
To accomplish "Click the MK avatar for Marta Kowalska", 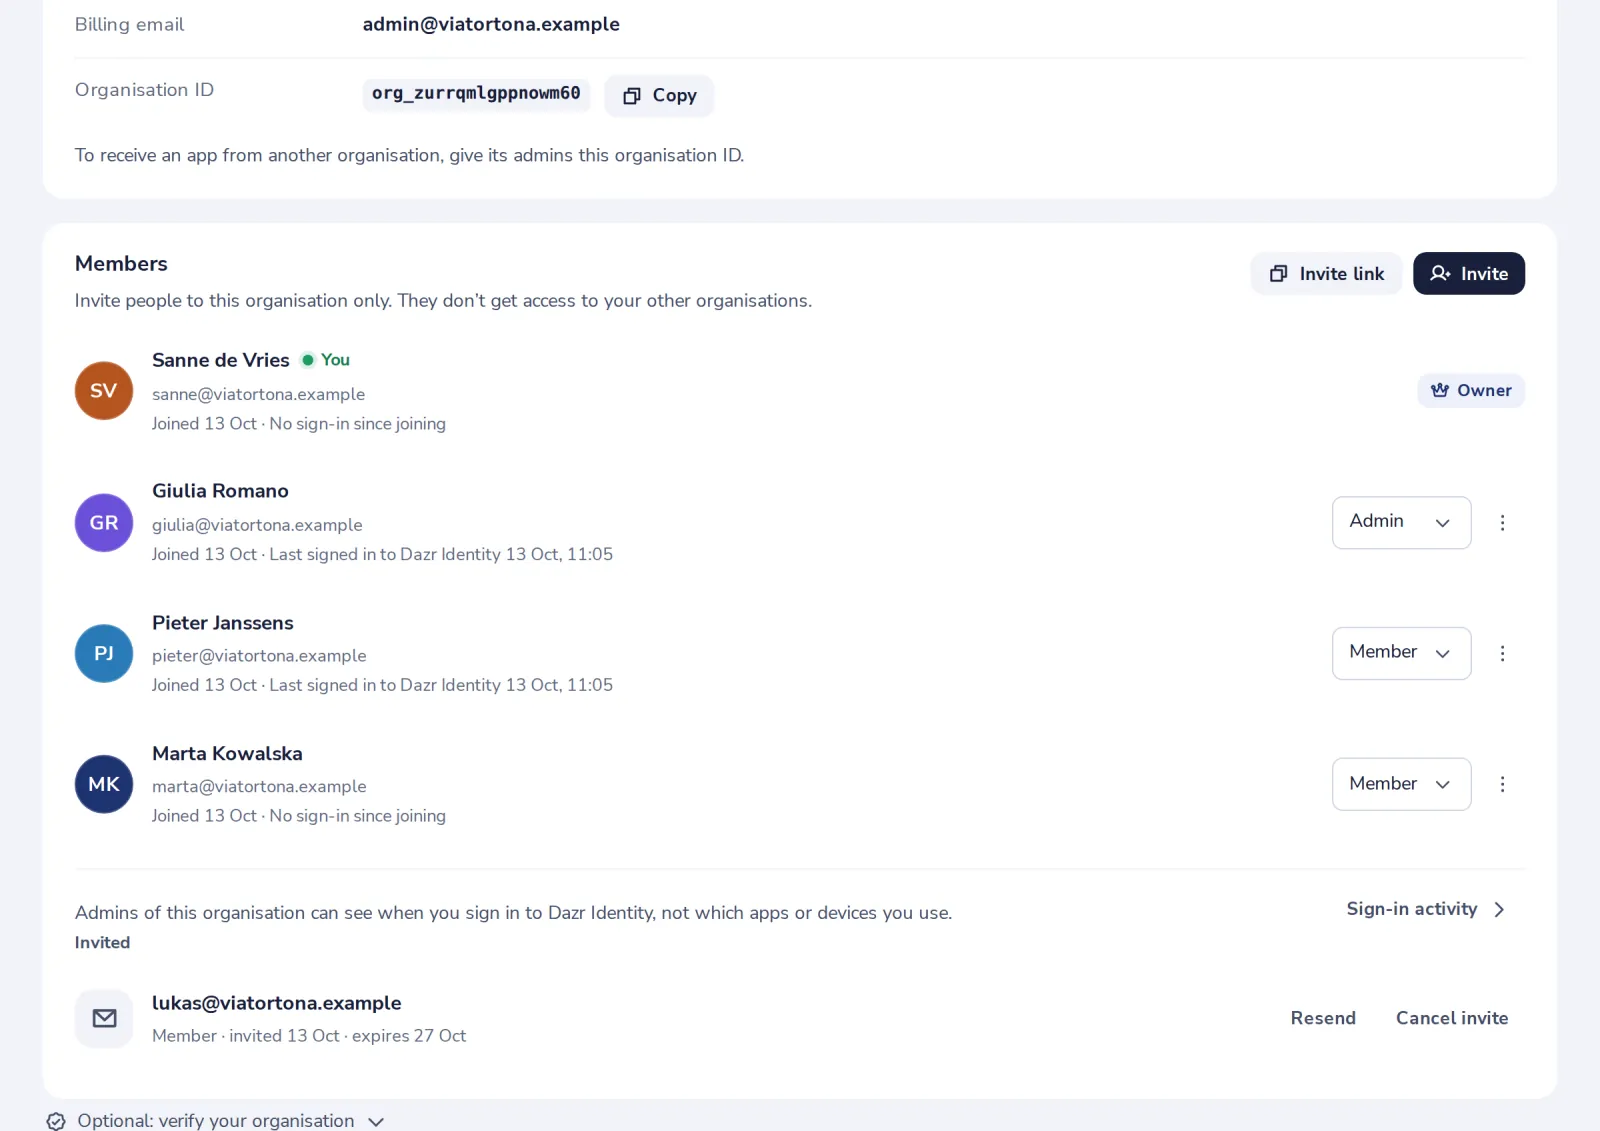I will tap(104, 785).
